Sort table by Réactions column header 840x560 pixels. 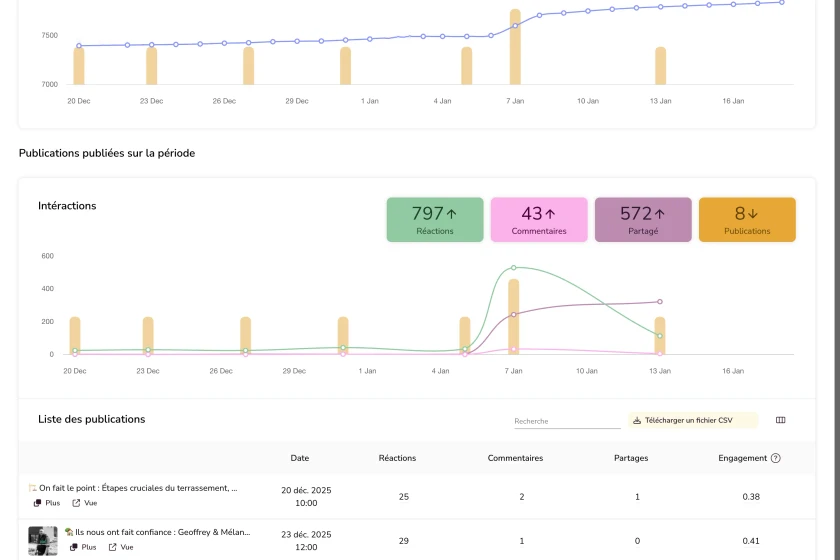tap(397, 458)
